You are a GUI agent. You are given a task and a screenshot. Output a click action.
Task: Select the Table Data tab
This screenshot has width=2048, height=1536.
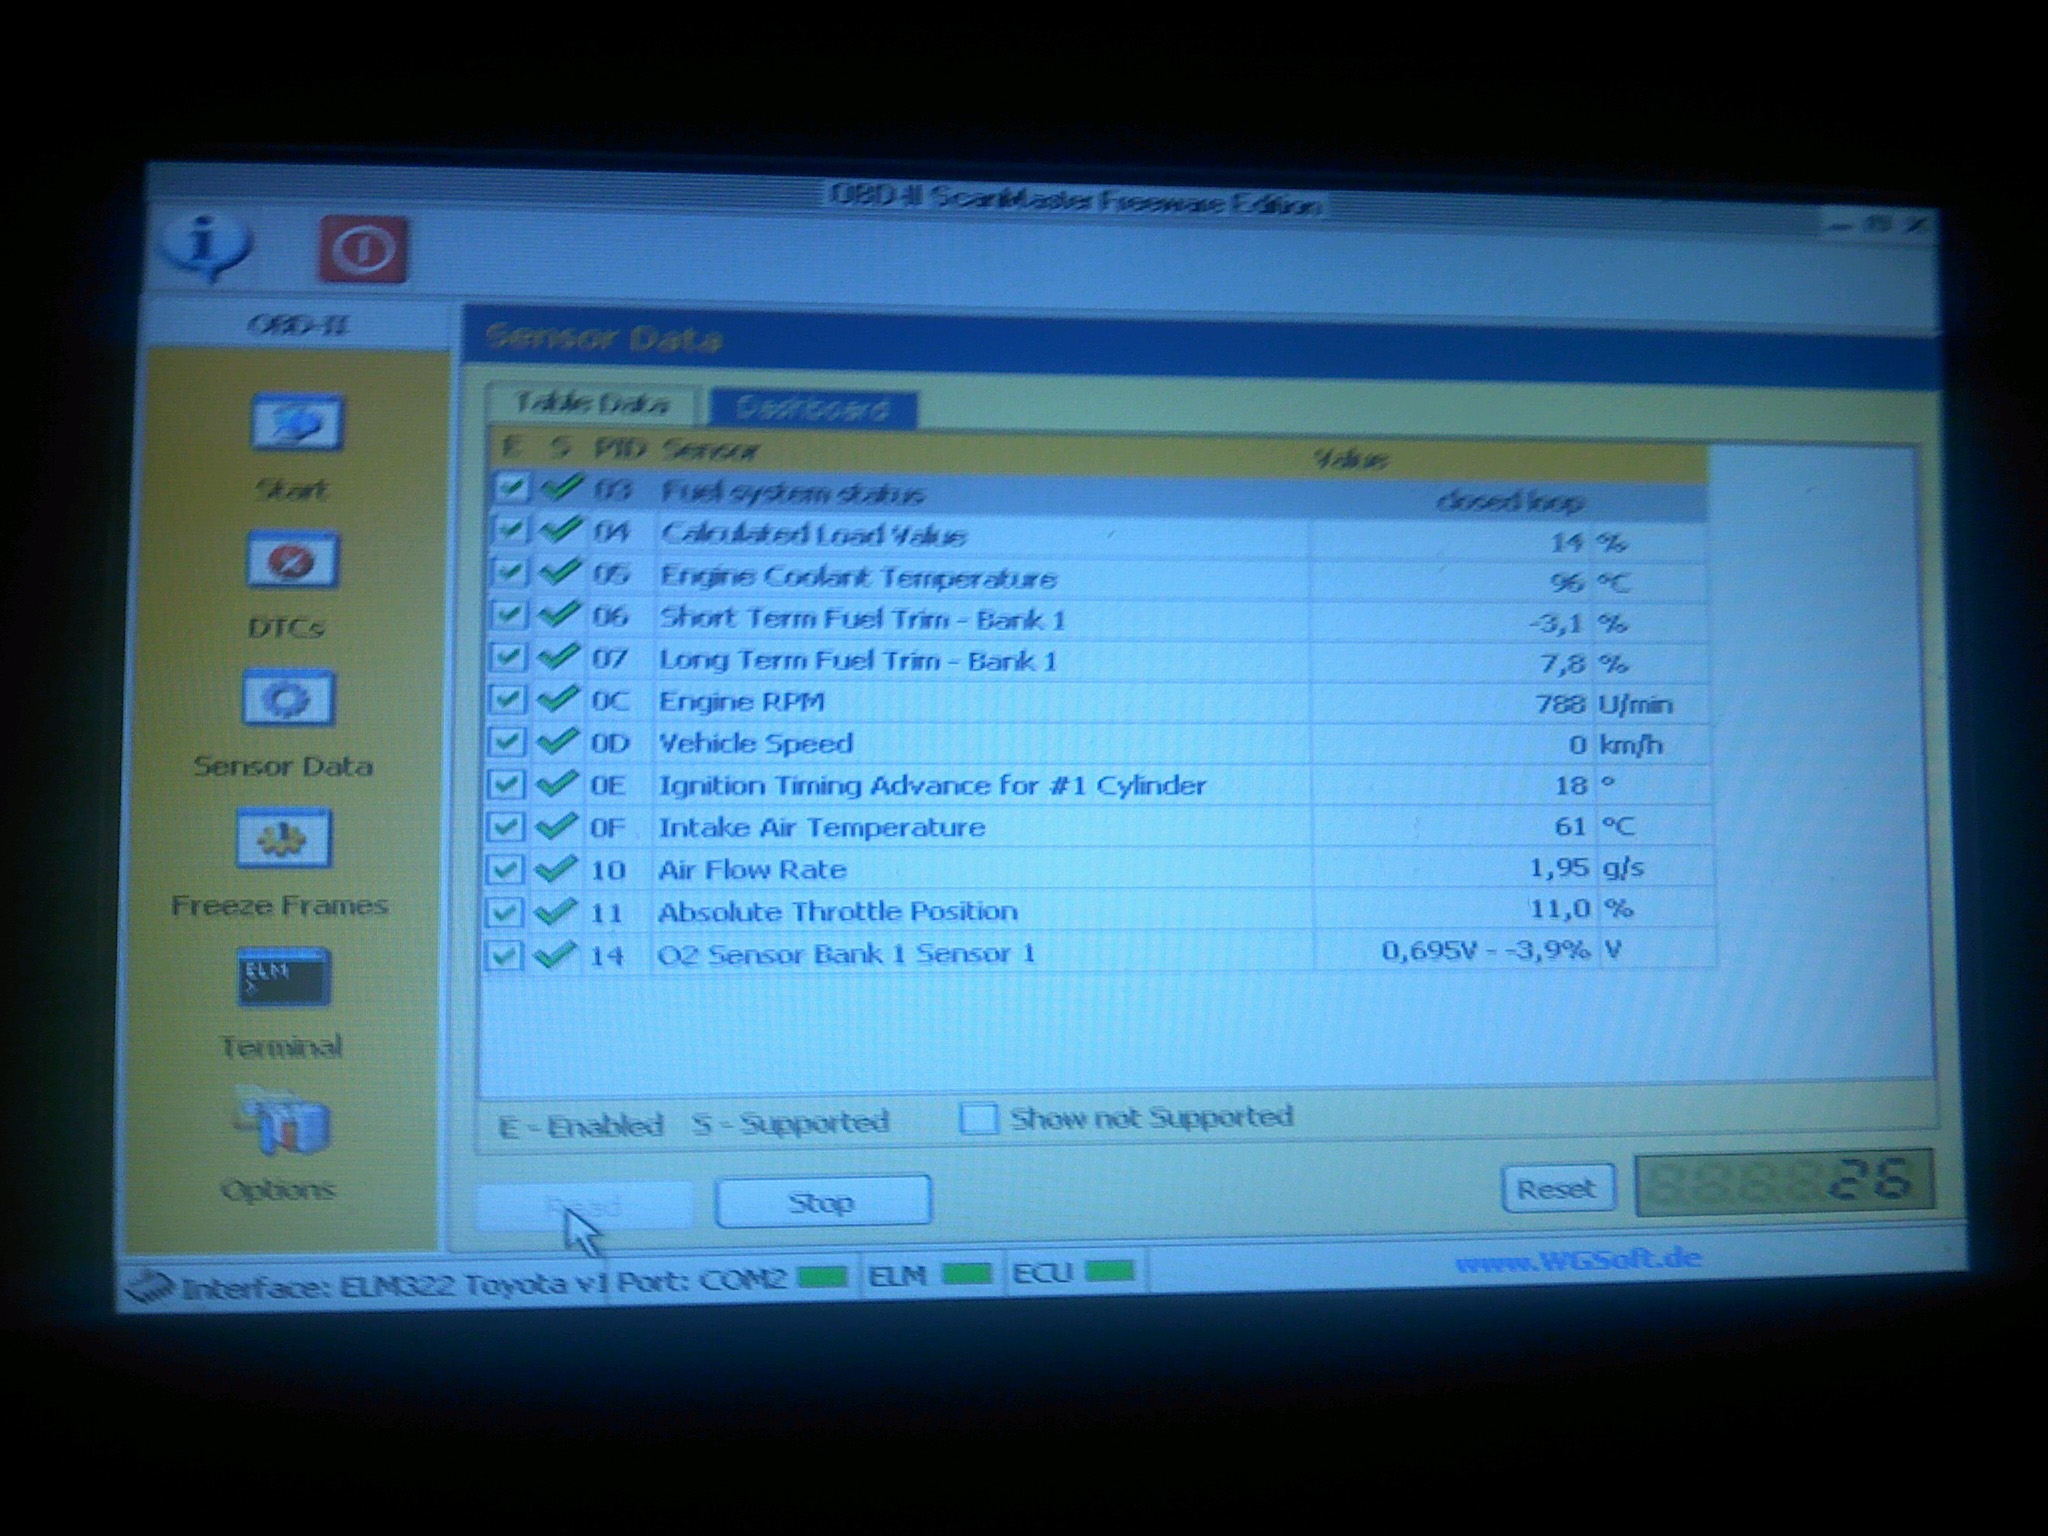591,404
